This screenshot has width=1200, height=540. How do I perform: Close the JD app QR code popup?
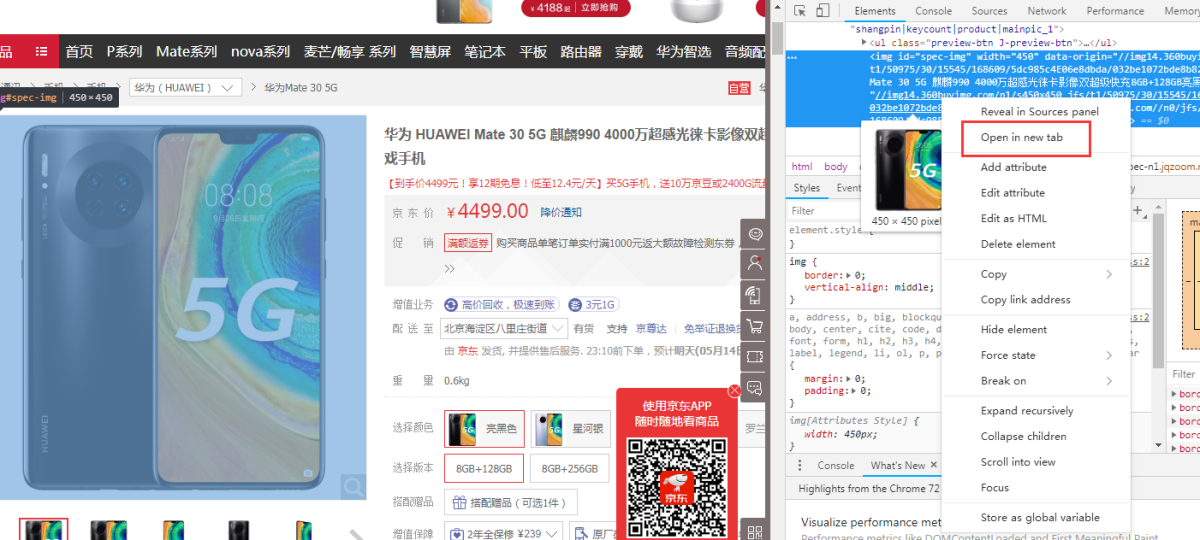point(735,390)
